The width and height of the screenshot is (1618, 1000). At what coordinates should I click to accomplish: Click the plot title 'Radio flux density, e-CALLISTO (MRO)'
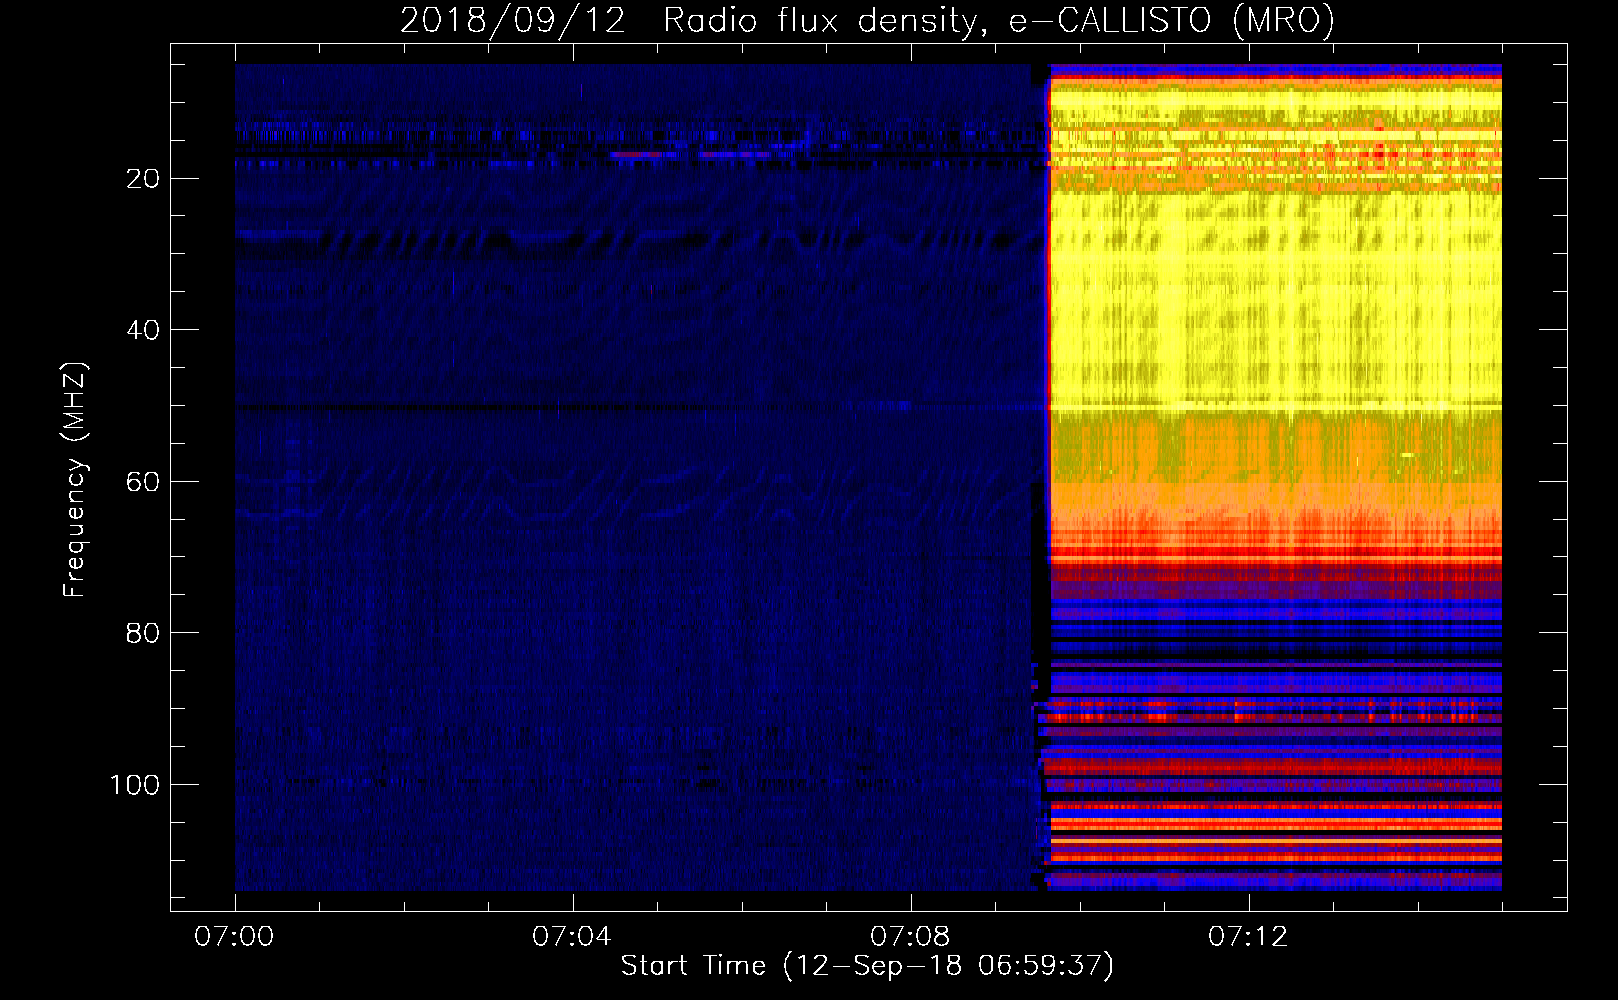pos(999,20)
